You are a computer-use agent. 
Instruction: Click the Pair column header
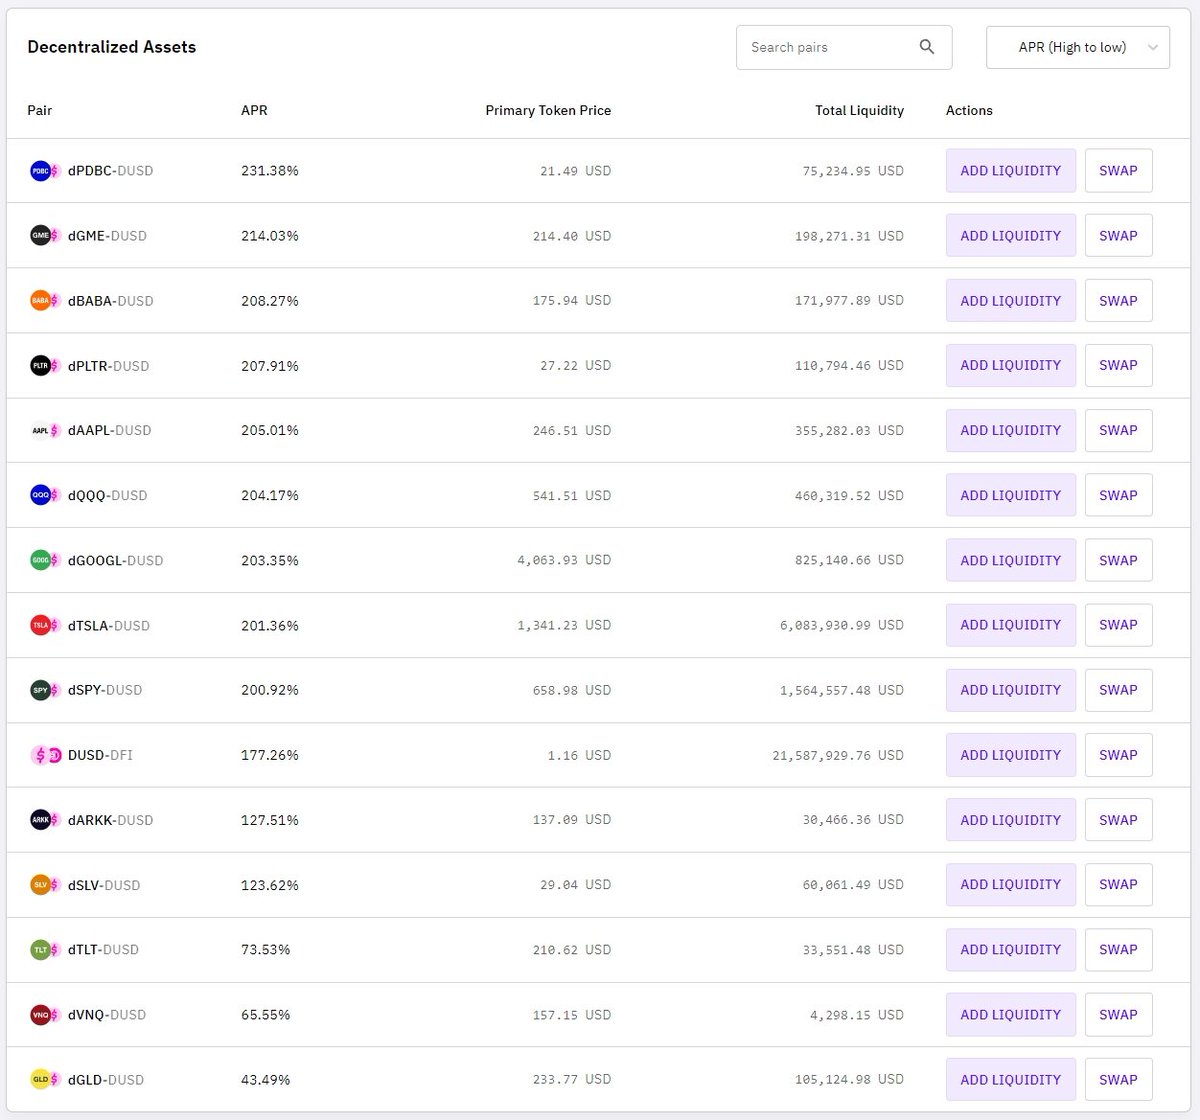tap(40, 110)
